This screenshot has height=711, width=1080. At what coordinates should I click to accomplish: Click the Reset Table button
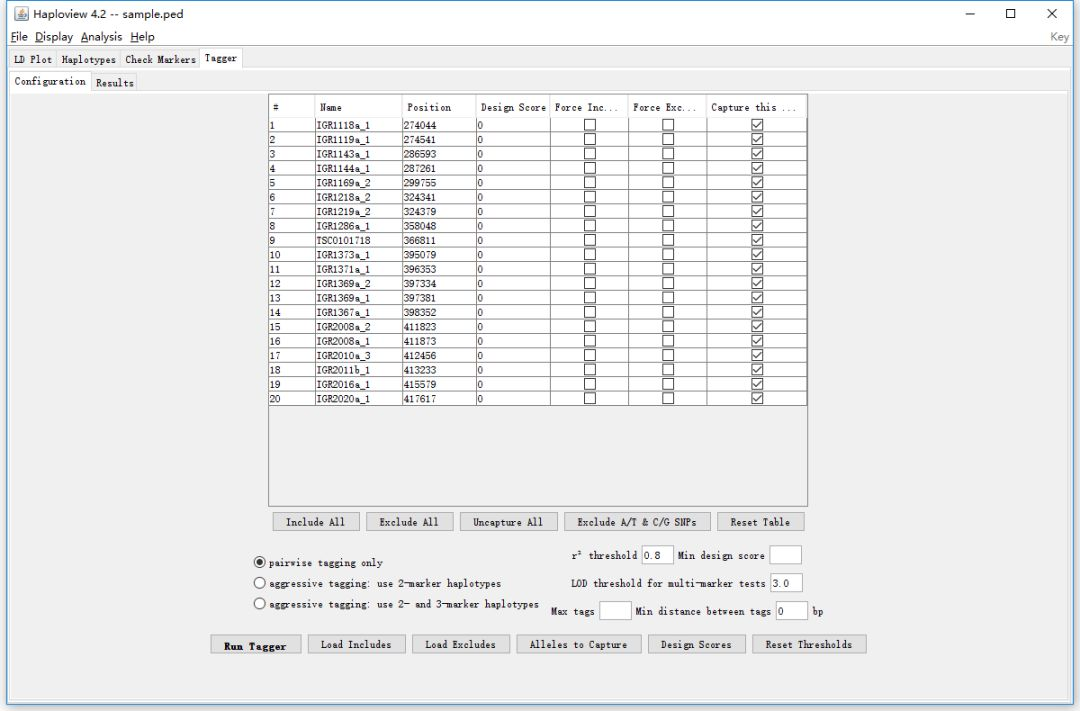pos(760,522)
